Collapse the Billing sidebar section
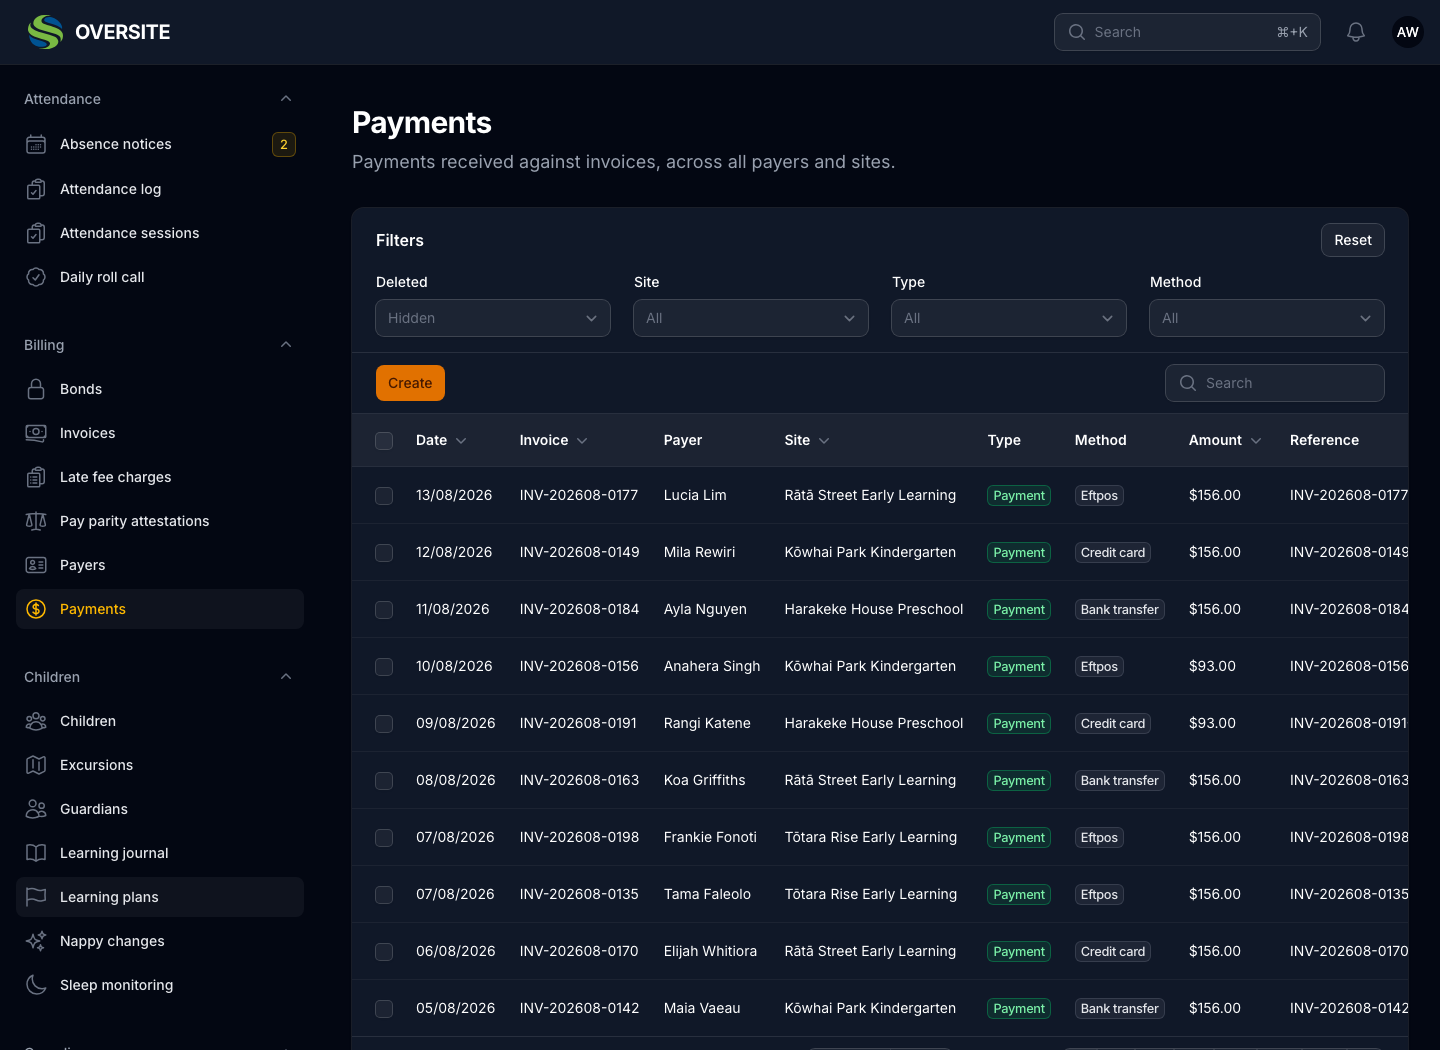 point(286,345)
